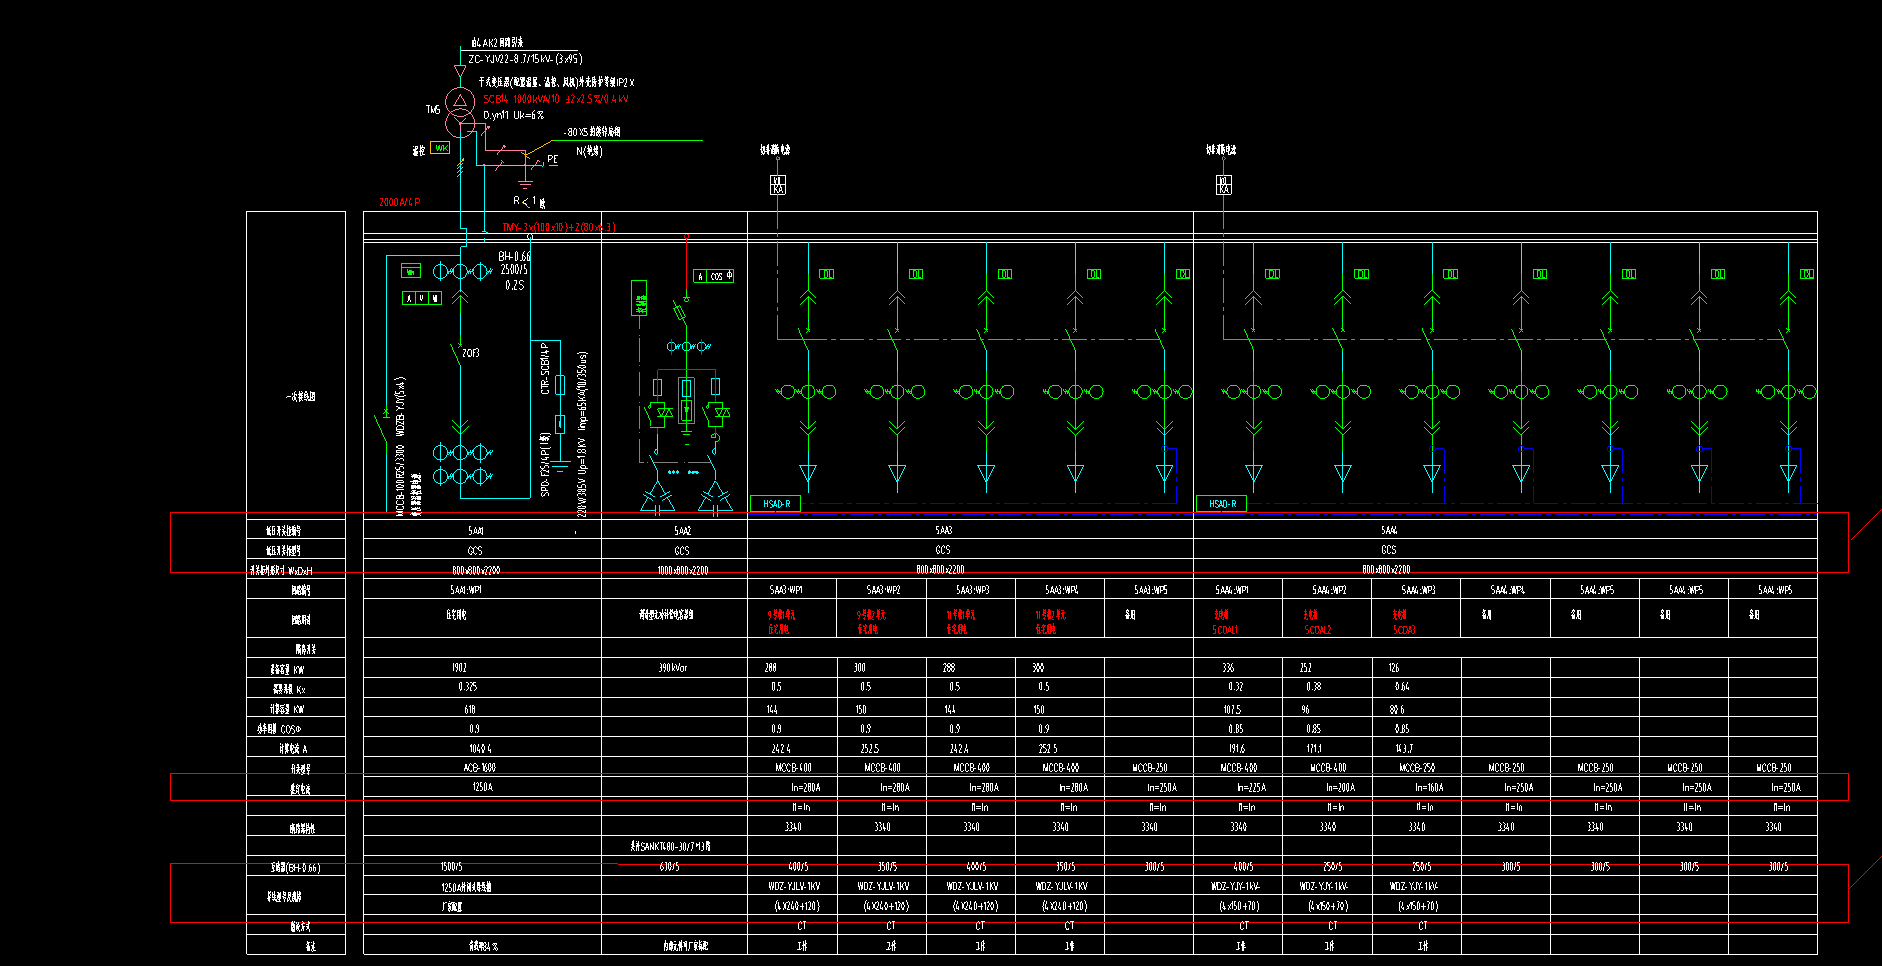The image size is (1882, 966).
Task: Select the right green HSAD-R box
Action: tap(1221, 504)
